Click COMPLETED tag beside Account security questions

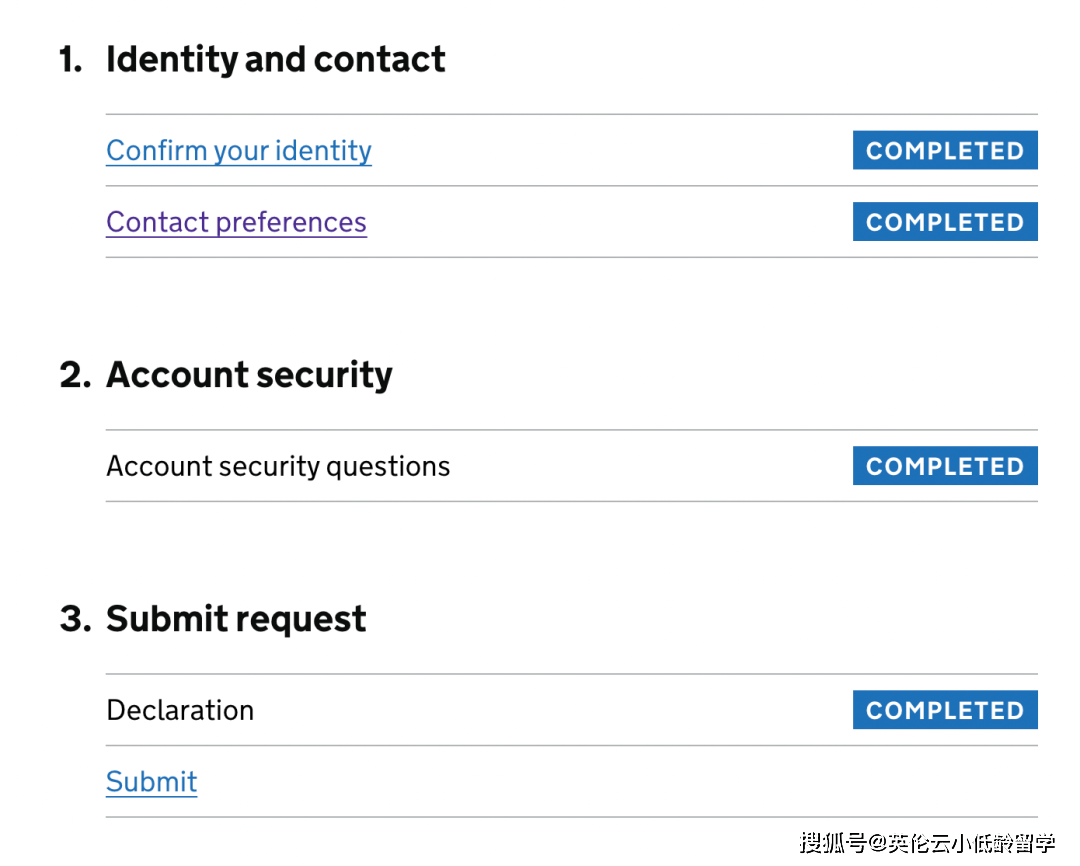pyautogui.click(x=944, y=466)
